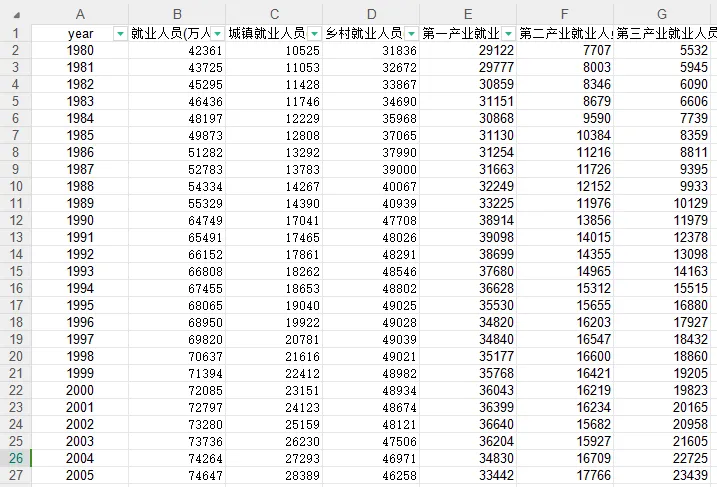Open filter dropdown for 第一产业就业 column

pos(508,33)
